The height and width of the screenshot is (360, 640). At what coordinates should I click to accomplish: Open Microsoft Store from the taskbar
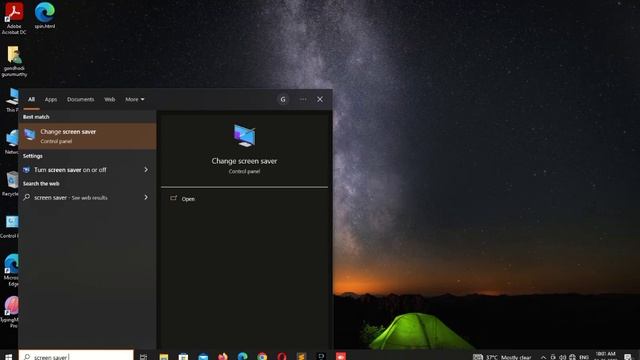[183, 357]
